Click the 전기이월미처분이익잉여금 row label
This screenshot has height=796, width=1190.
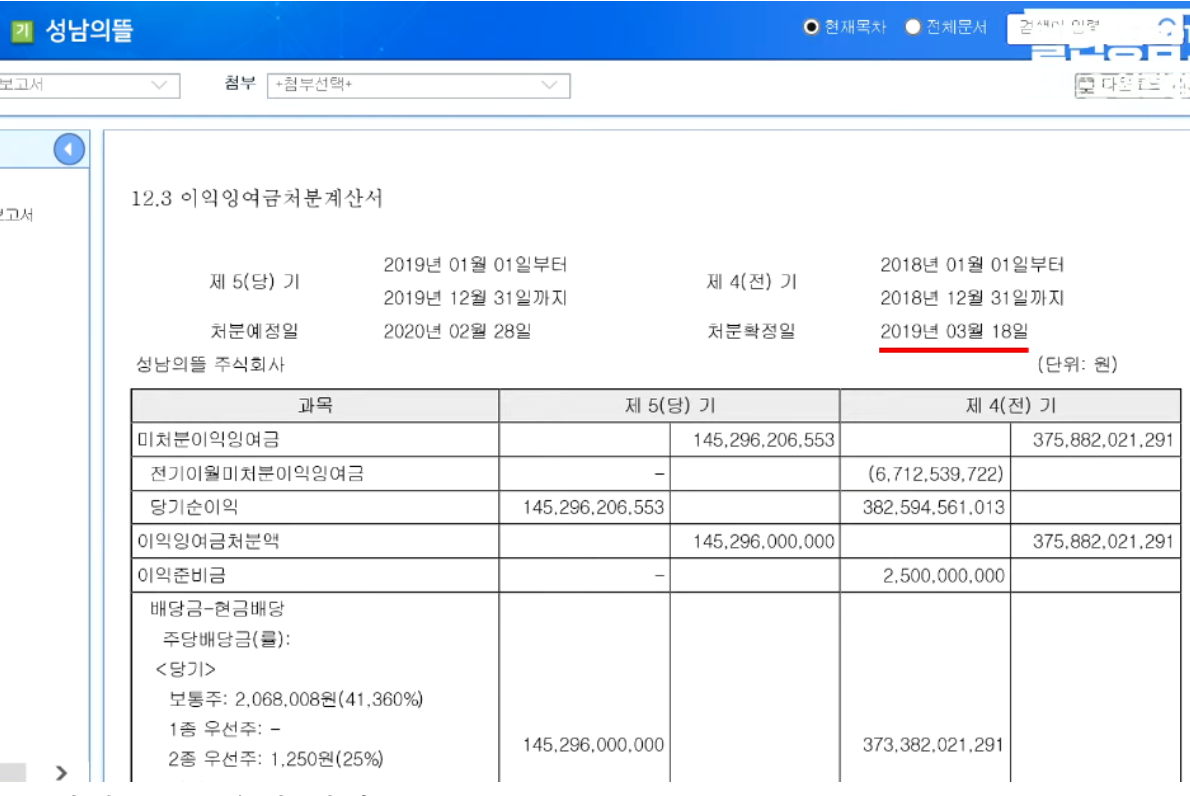[x=257, y=474]
